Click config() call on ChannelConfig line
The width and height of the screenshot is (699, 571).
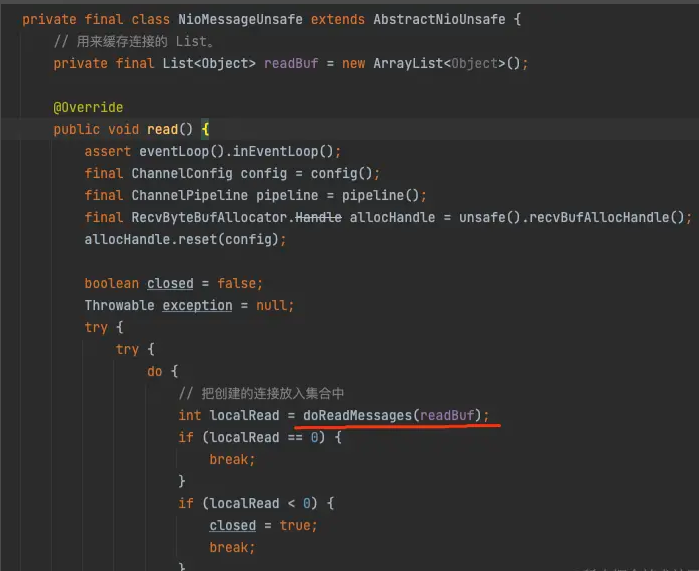click(342, 173)
